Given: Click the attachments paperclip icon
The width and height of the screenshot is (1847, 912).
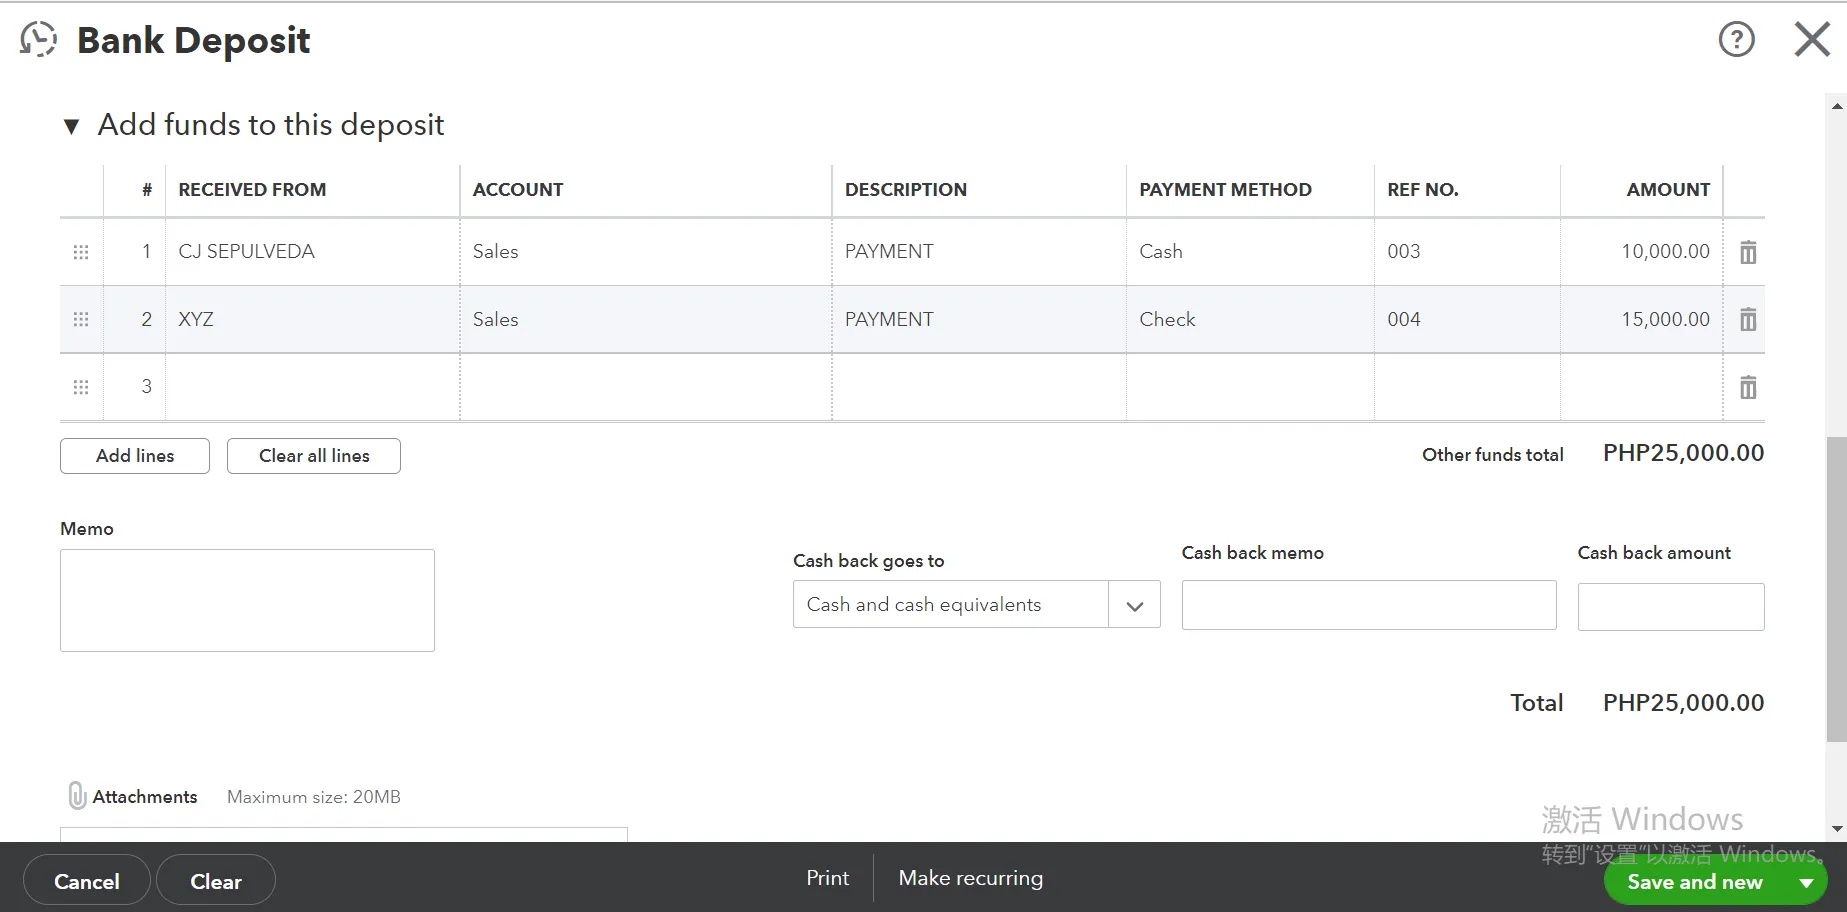Looking at the screenshot, I should [x=77, y=796].
